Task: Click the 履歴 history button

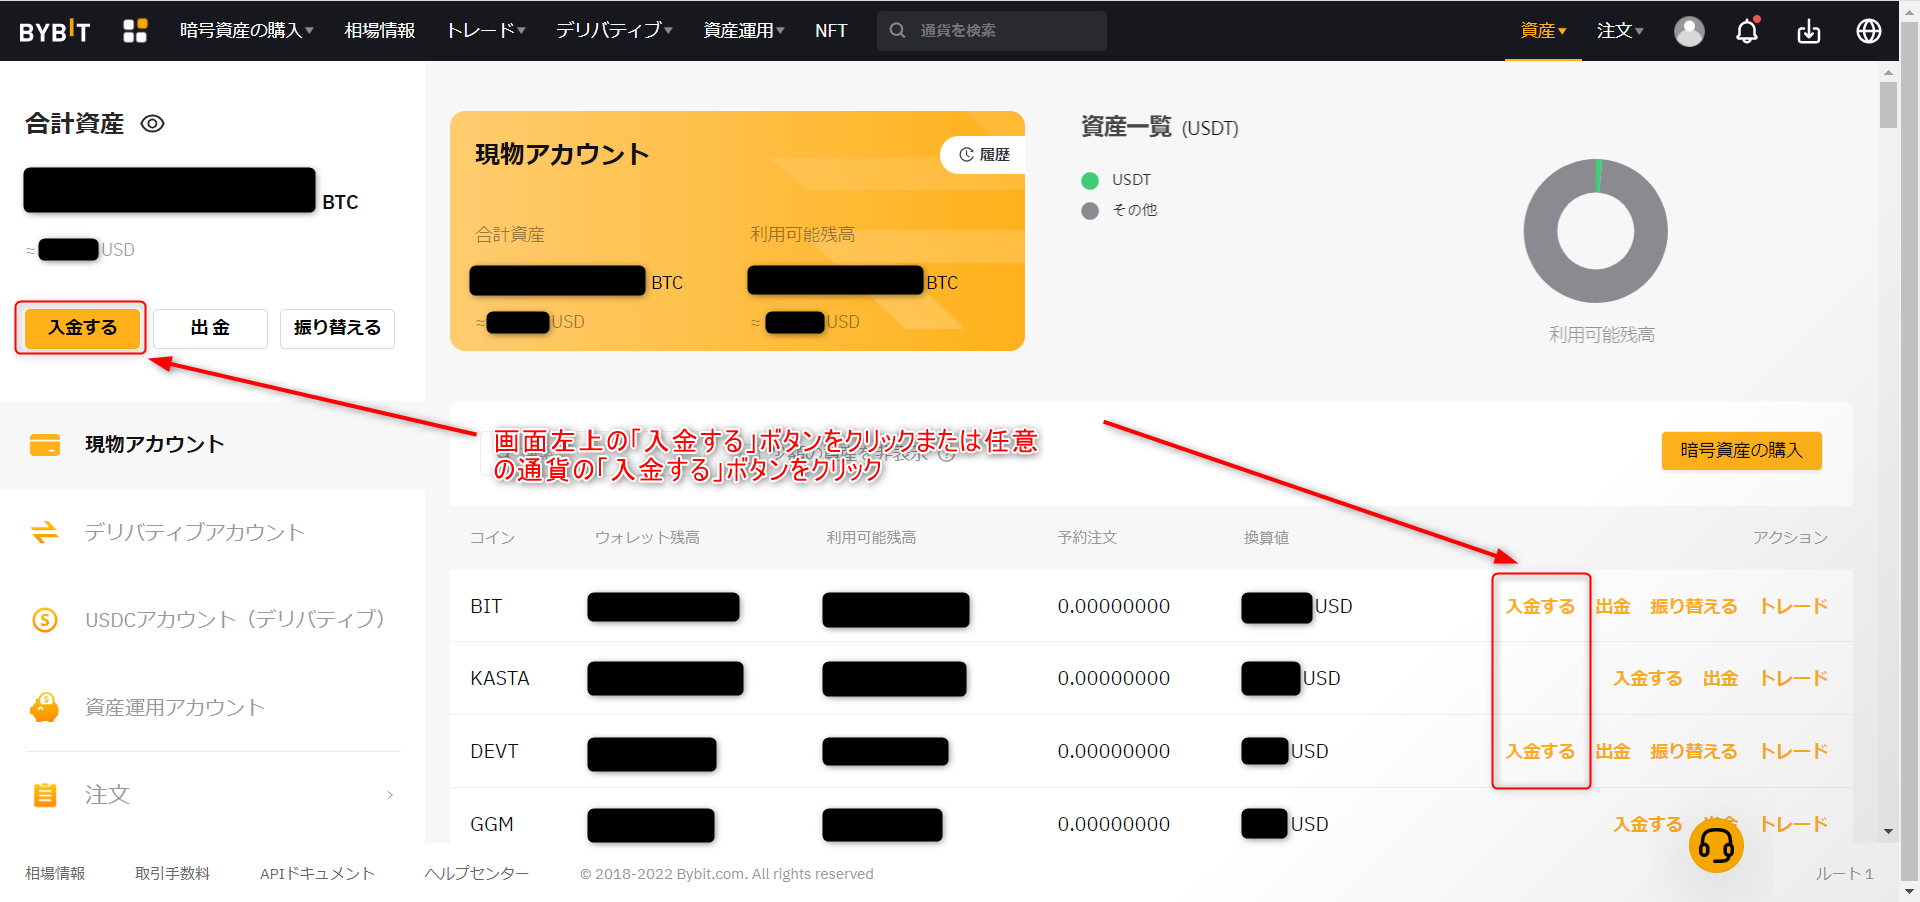Action: pyautogui.click(x=984, y=155)
